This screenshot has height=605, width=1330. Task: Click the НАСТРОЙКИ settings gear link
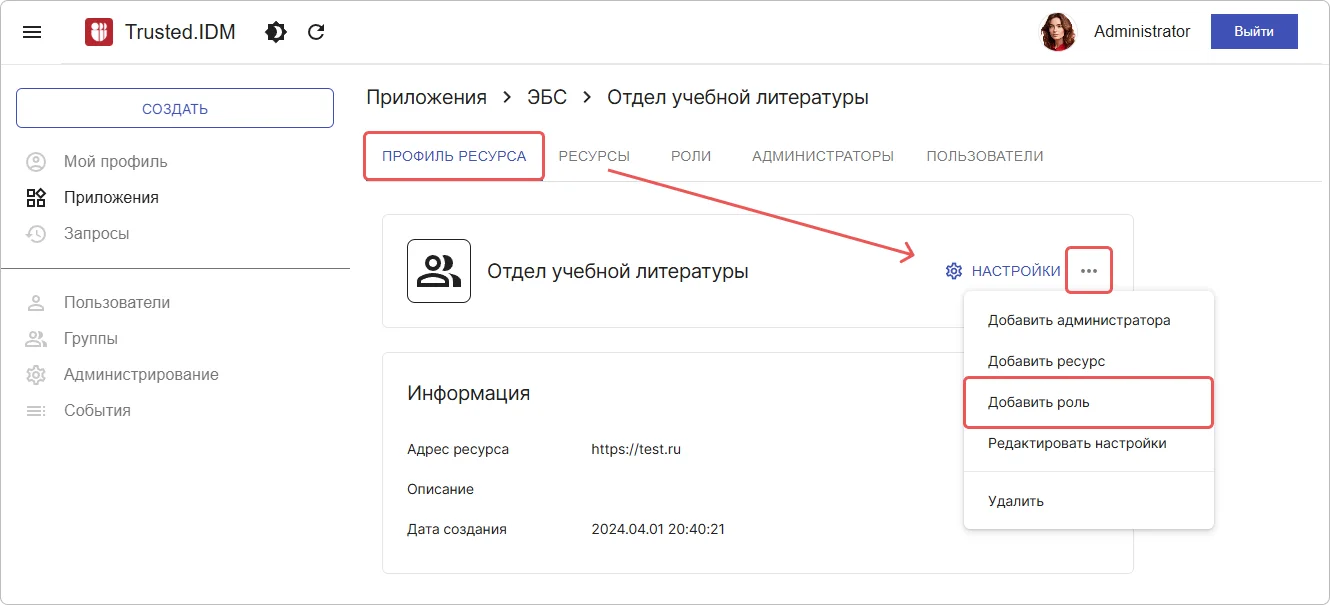click(1003, 271)
